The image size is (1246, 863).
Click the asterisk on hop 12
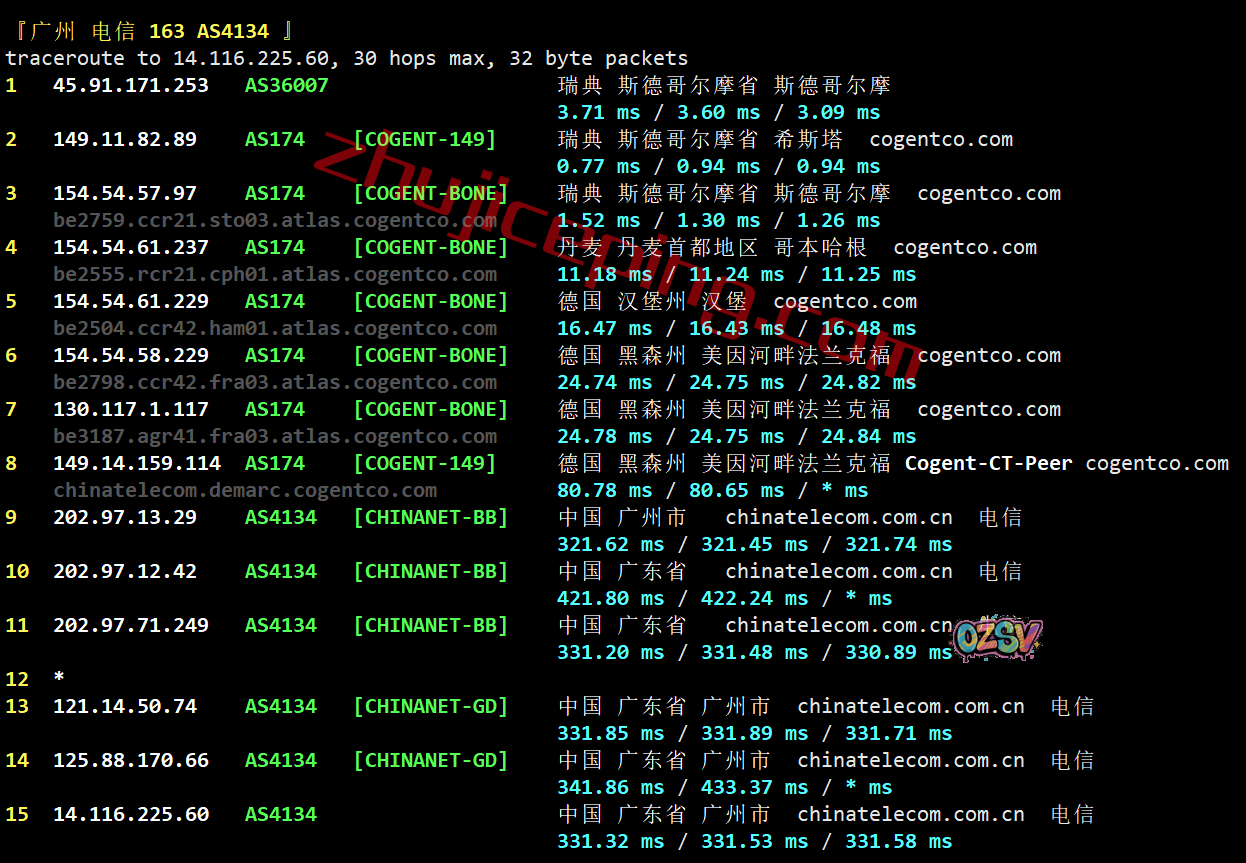(x=59, y=679)
